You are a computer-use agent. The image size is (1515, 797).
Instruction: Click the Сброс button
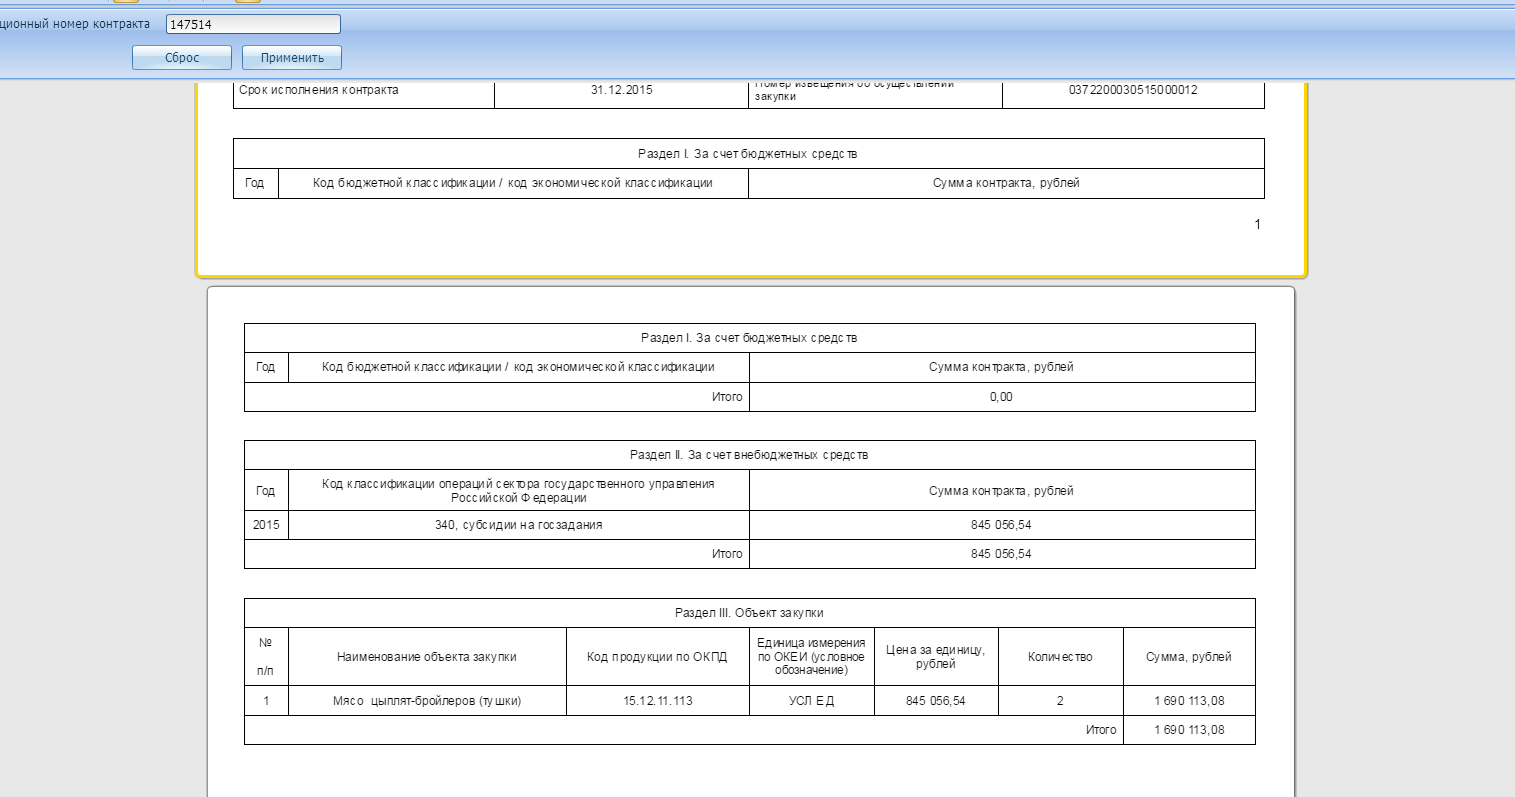[x=182, y=58]
